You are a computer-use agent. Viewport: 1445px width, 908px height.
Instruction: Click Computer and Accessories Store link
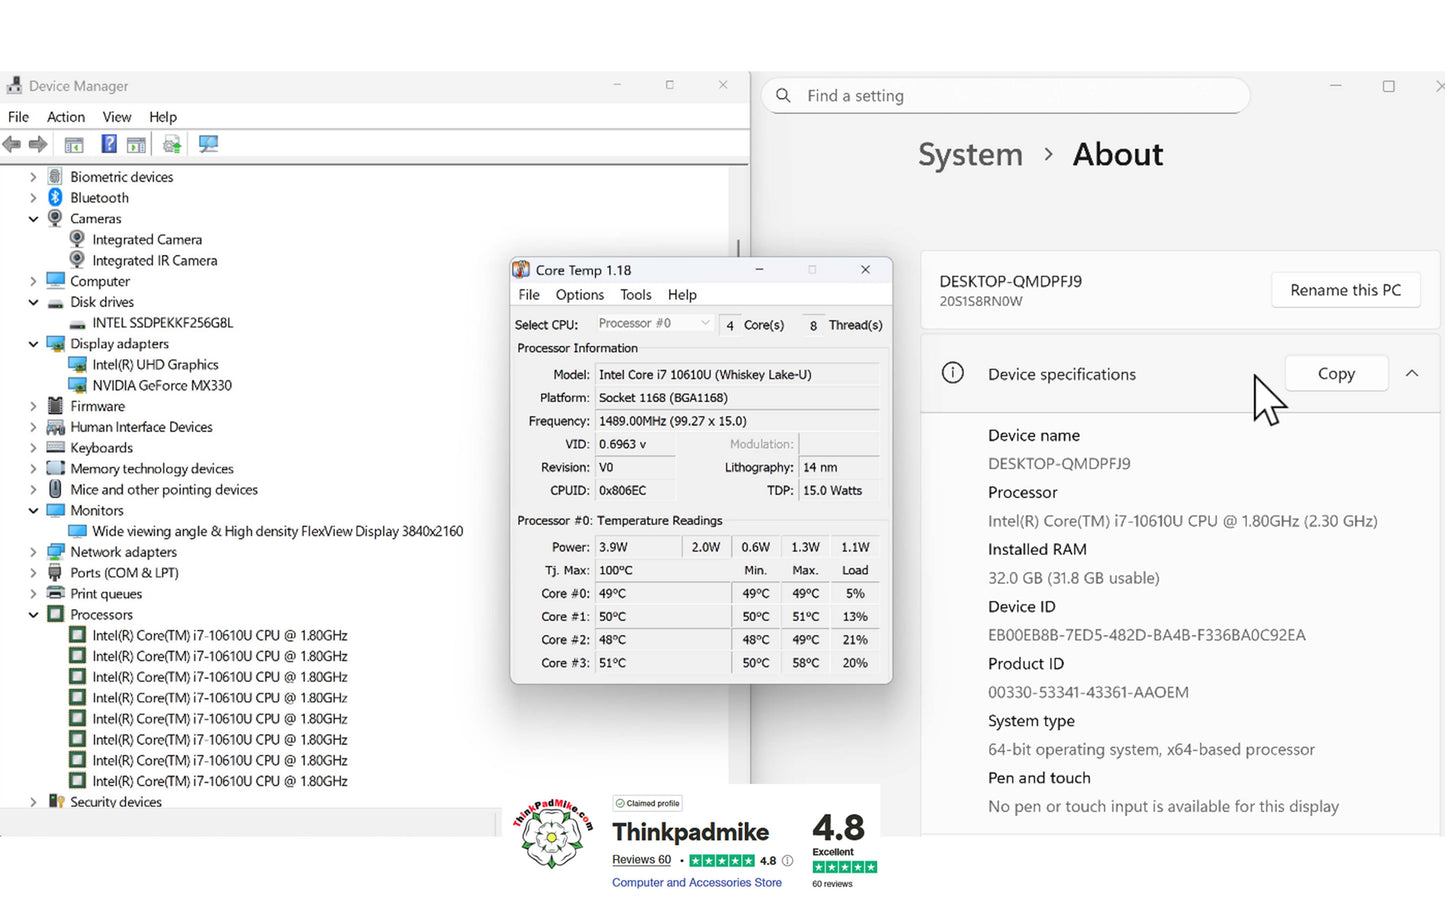point(697,883)
